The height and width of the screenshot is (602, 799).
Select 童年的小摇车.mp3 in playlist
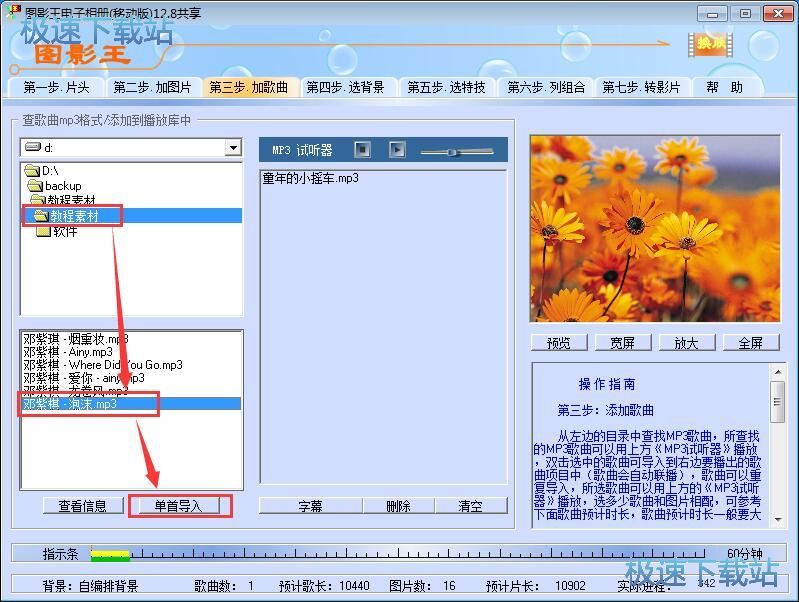310,178
